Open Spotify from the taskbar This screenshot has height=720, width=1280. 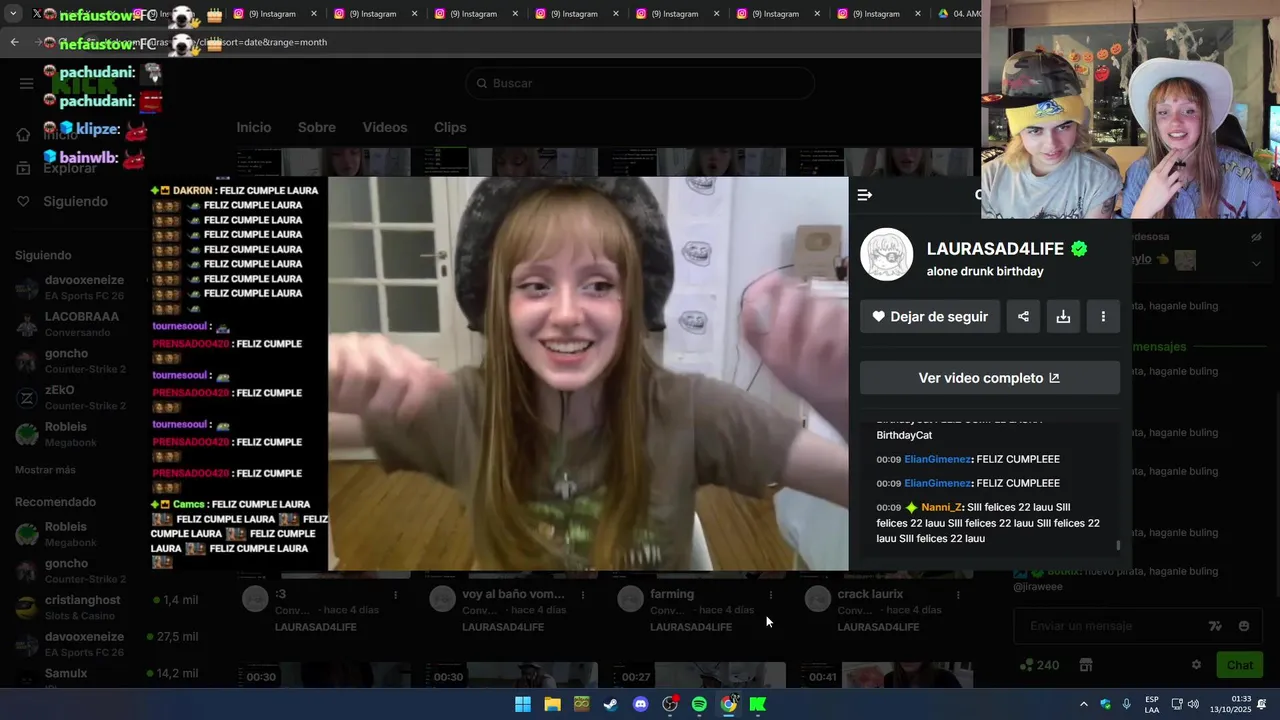pos(699,704)
